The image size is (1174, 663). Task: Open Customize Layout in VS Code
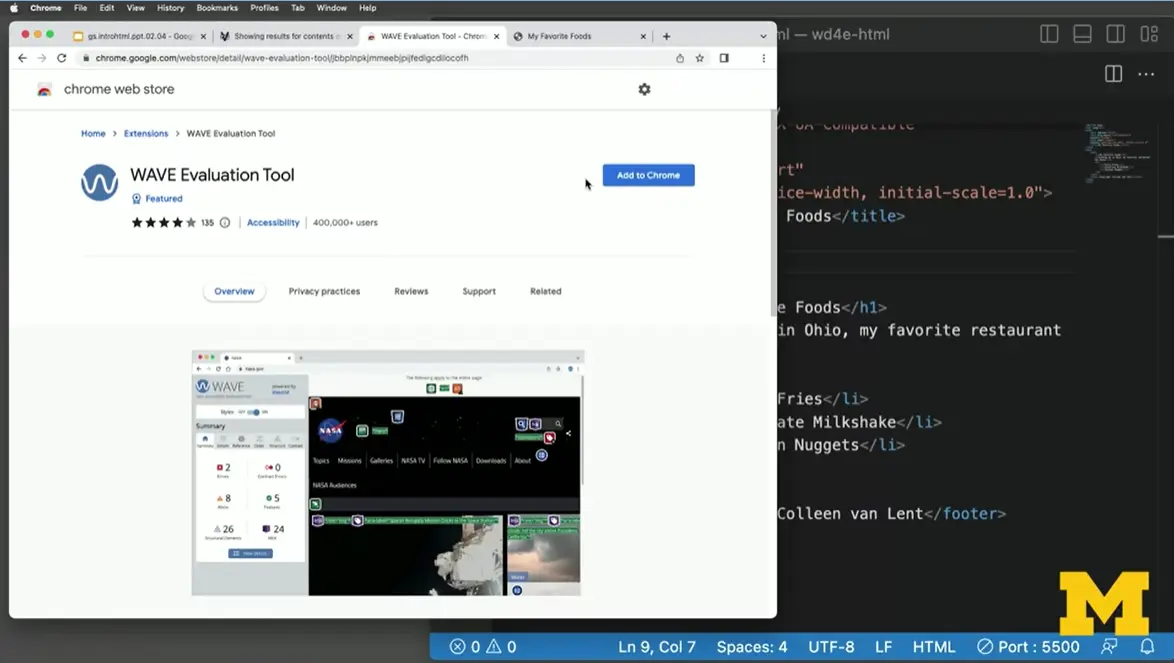tap(1148, 33)
